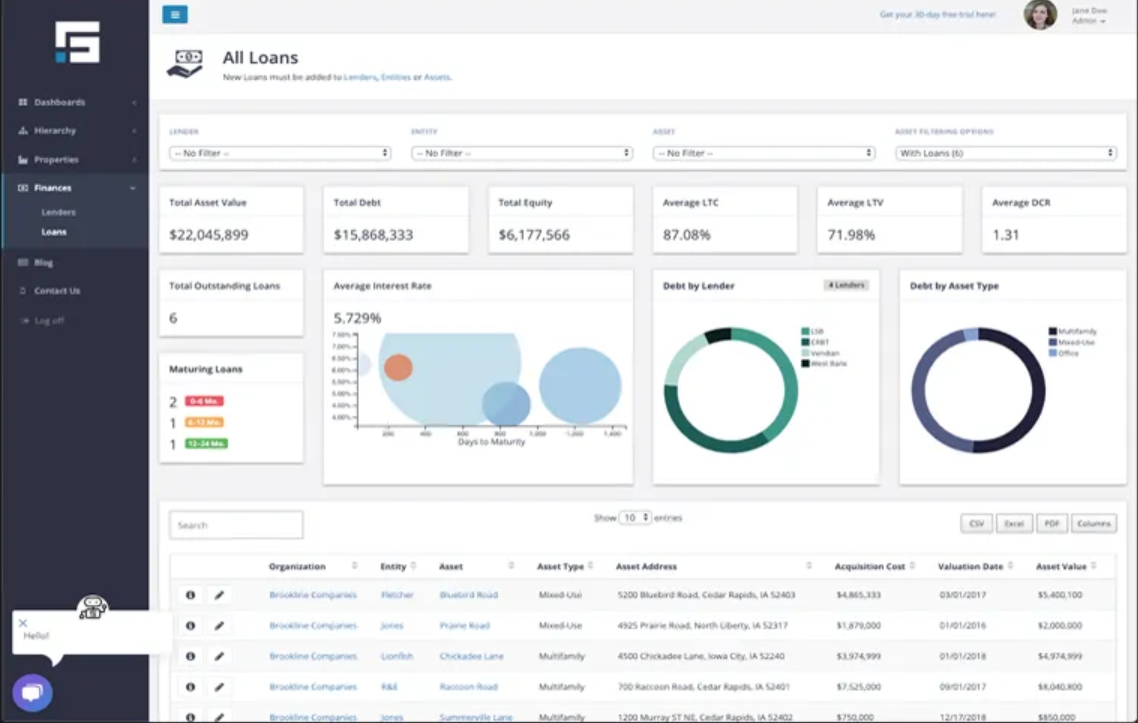Follow the Lenders link under All Loans
Viewport: 1138px width, 723px height.
tap(360, 77)
